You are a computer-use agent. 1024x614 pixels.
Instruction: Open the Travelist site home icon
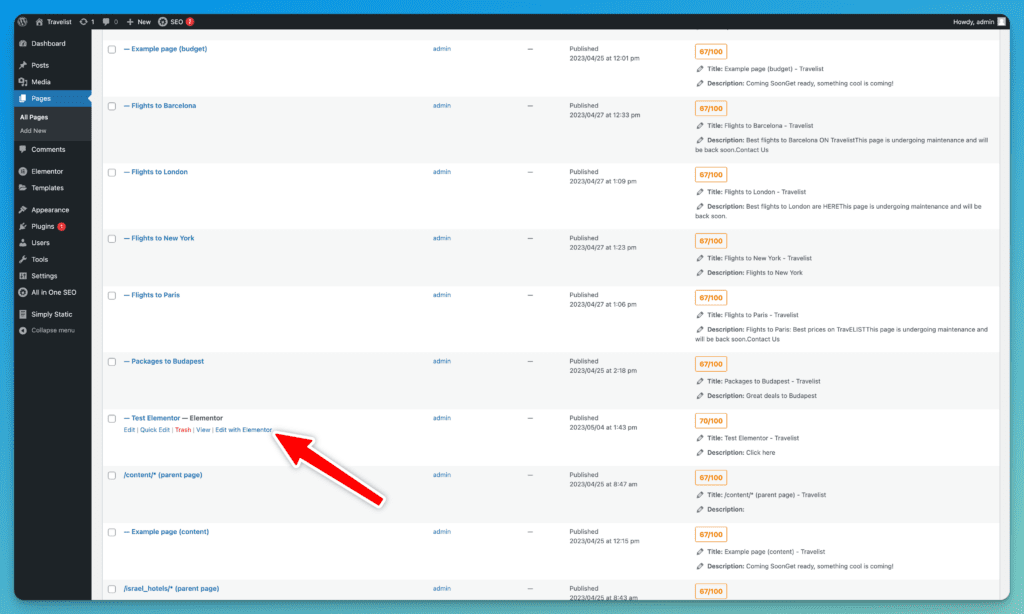click(39, 21)
